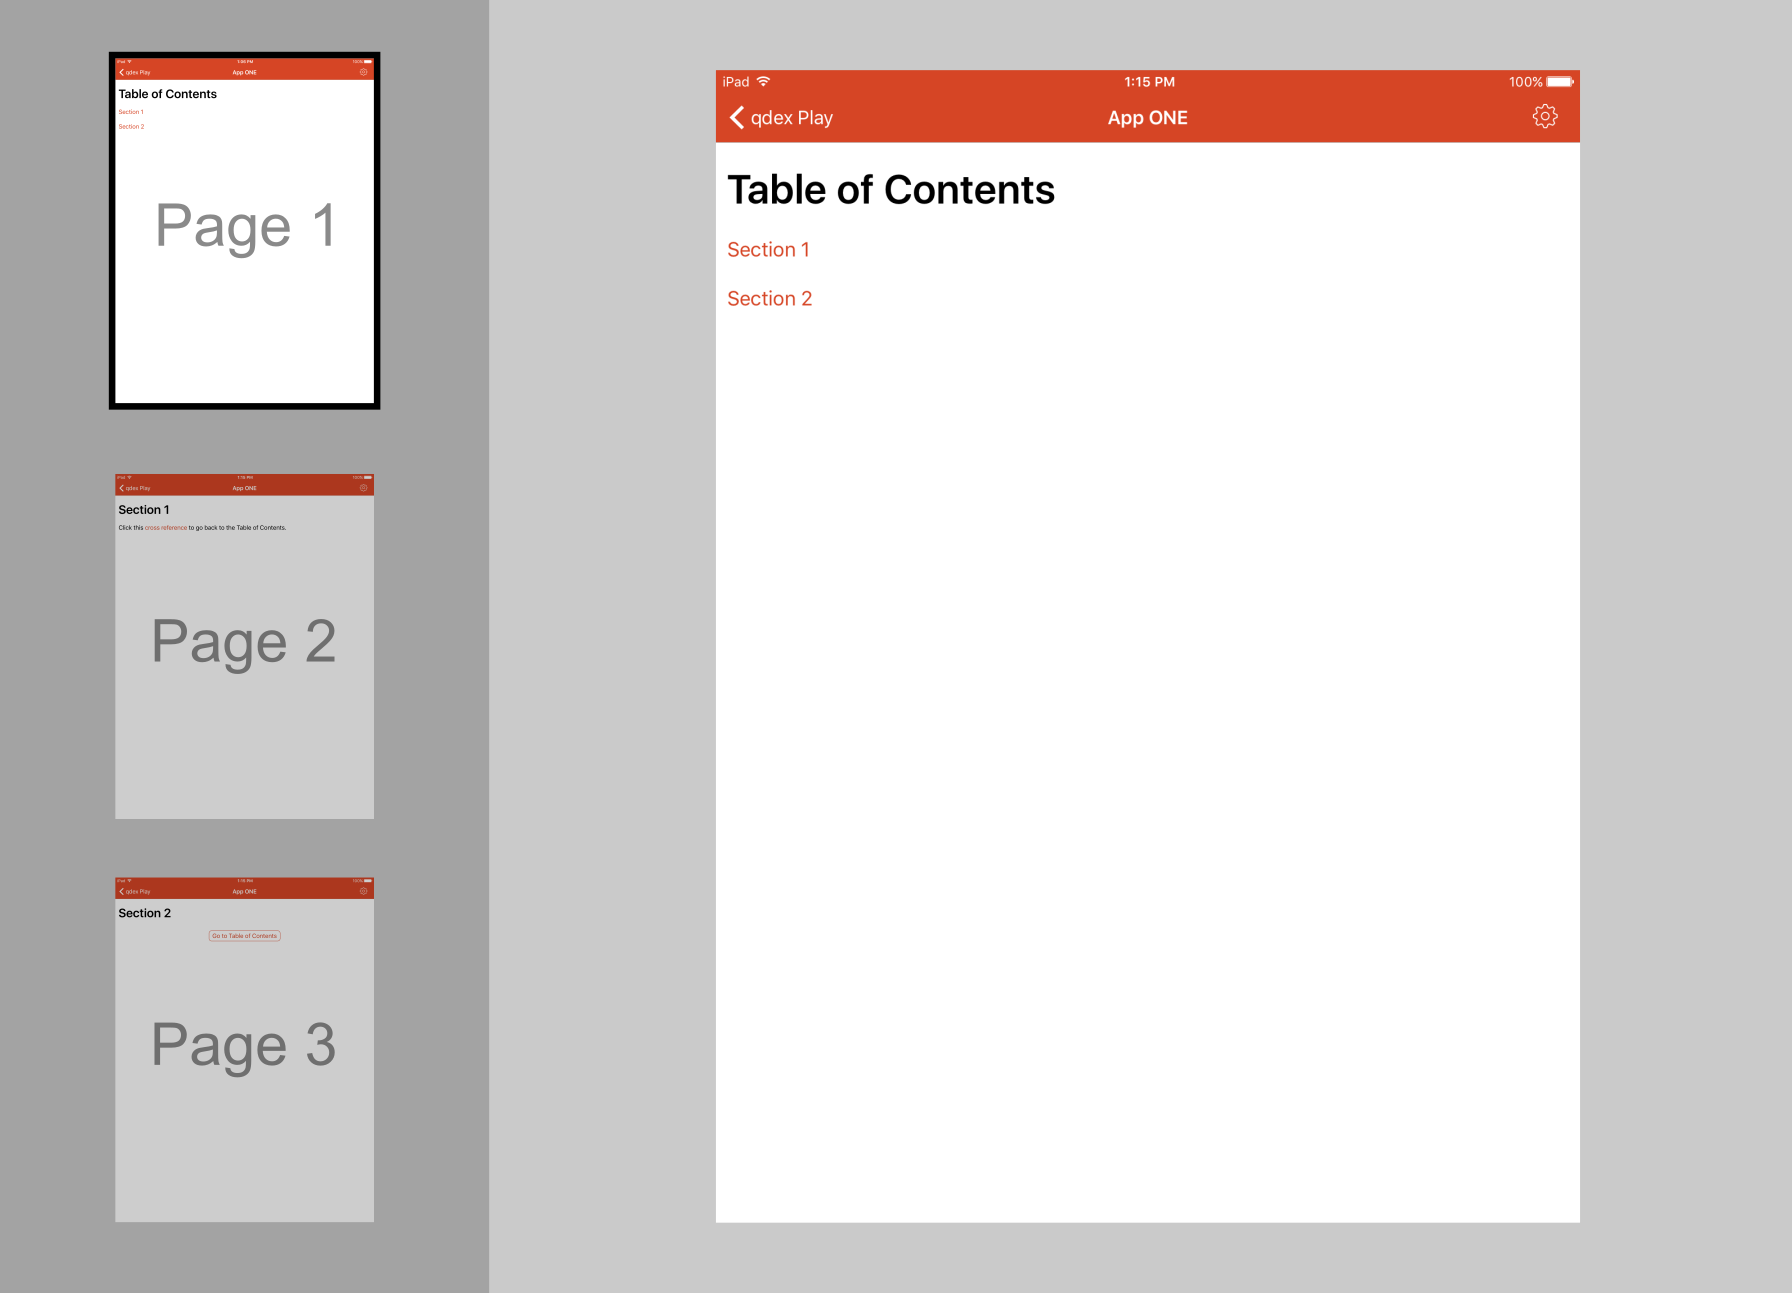The height and width of the screenshot is (1293, 1792).
Task: Open the Section 1 link
Action: coord(768,250)
